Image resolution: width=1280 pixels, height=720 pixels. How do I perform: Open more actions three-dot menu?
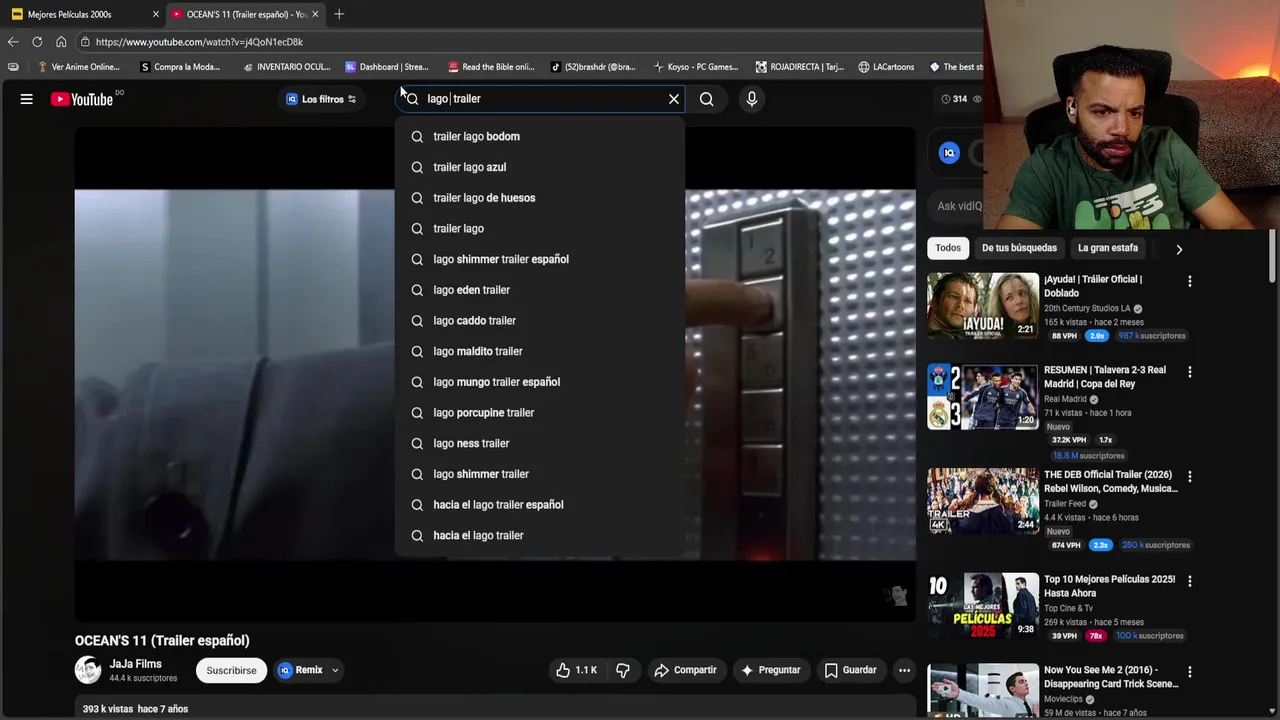904,670
